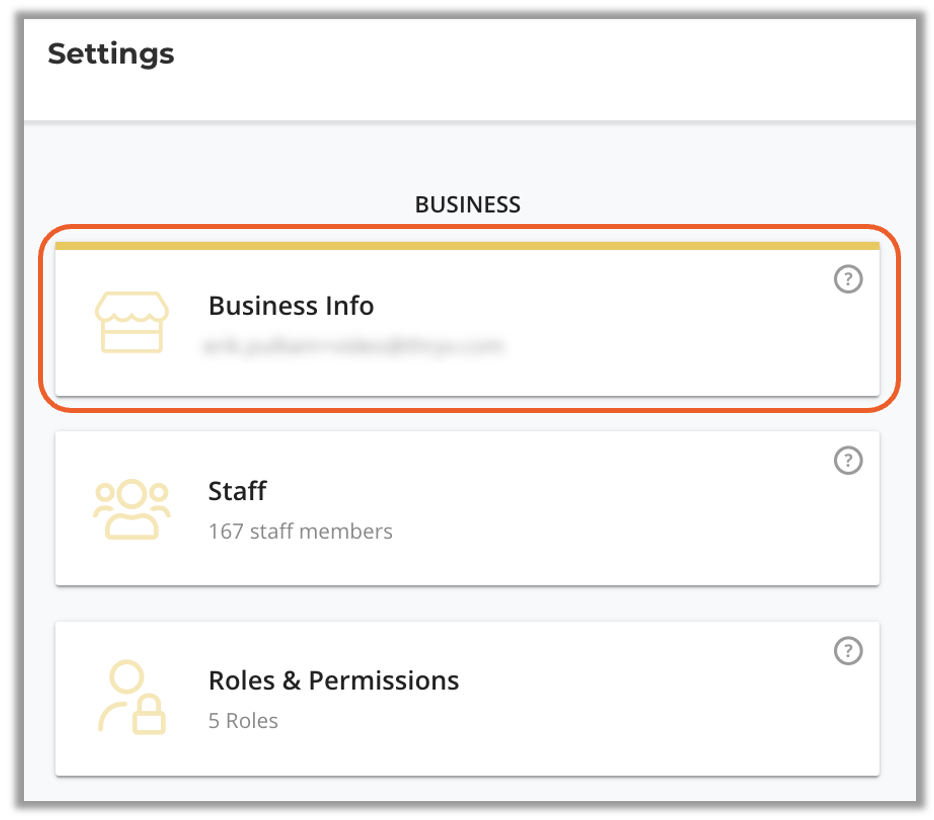This screenshot has width=934, height=820.
Task: Show help for Roles & Permissions
Action: click(x=847, y=651)
